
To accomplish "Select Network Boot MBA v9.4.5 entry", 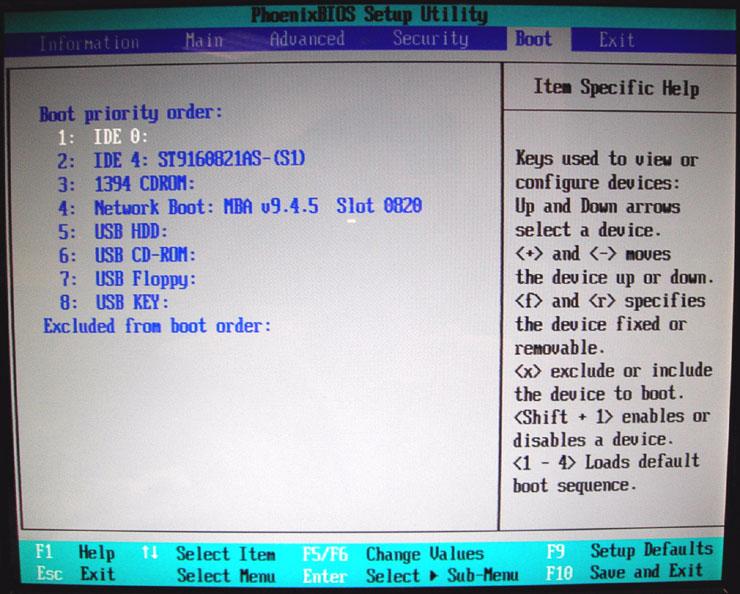I will [x=240, y=207].
